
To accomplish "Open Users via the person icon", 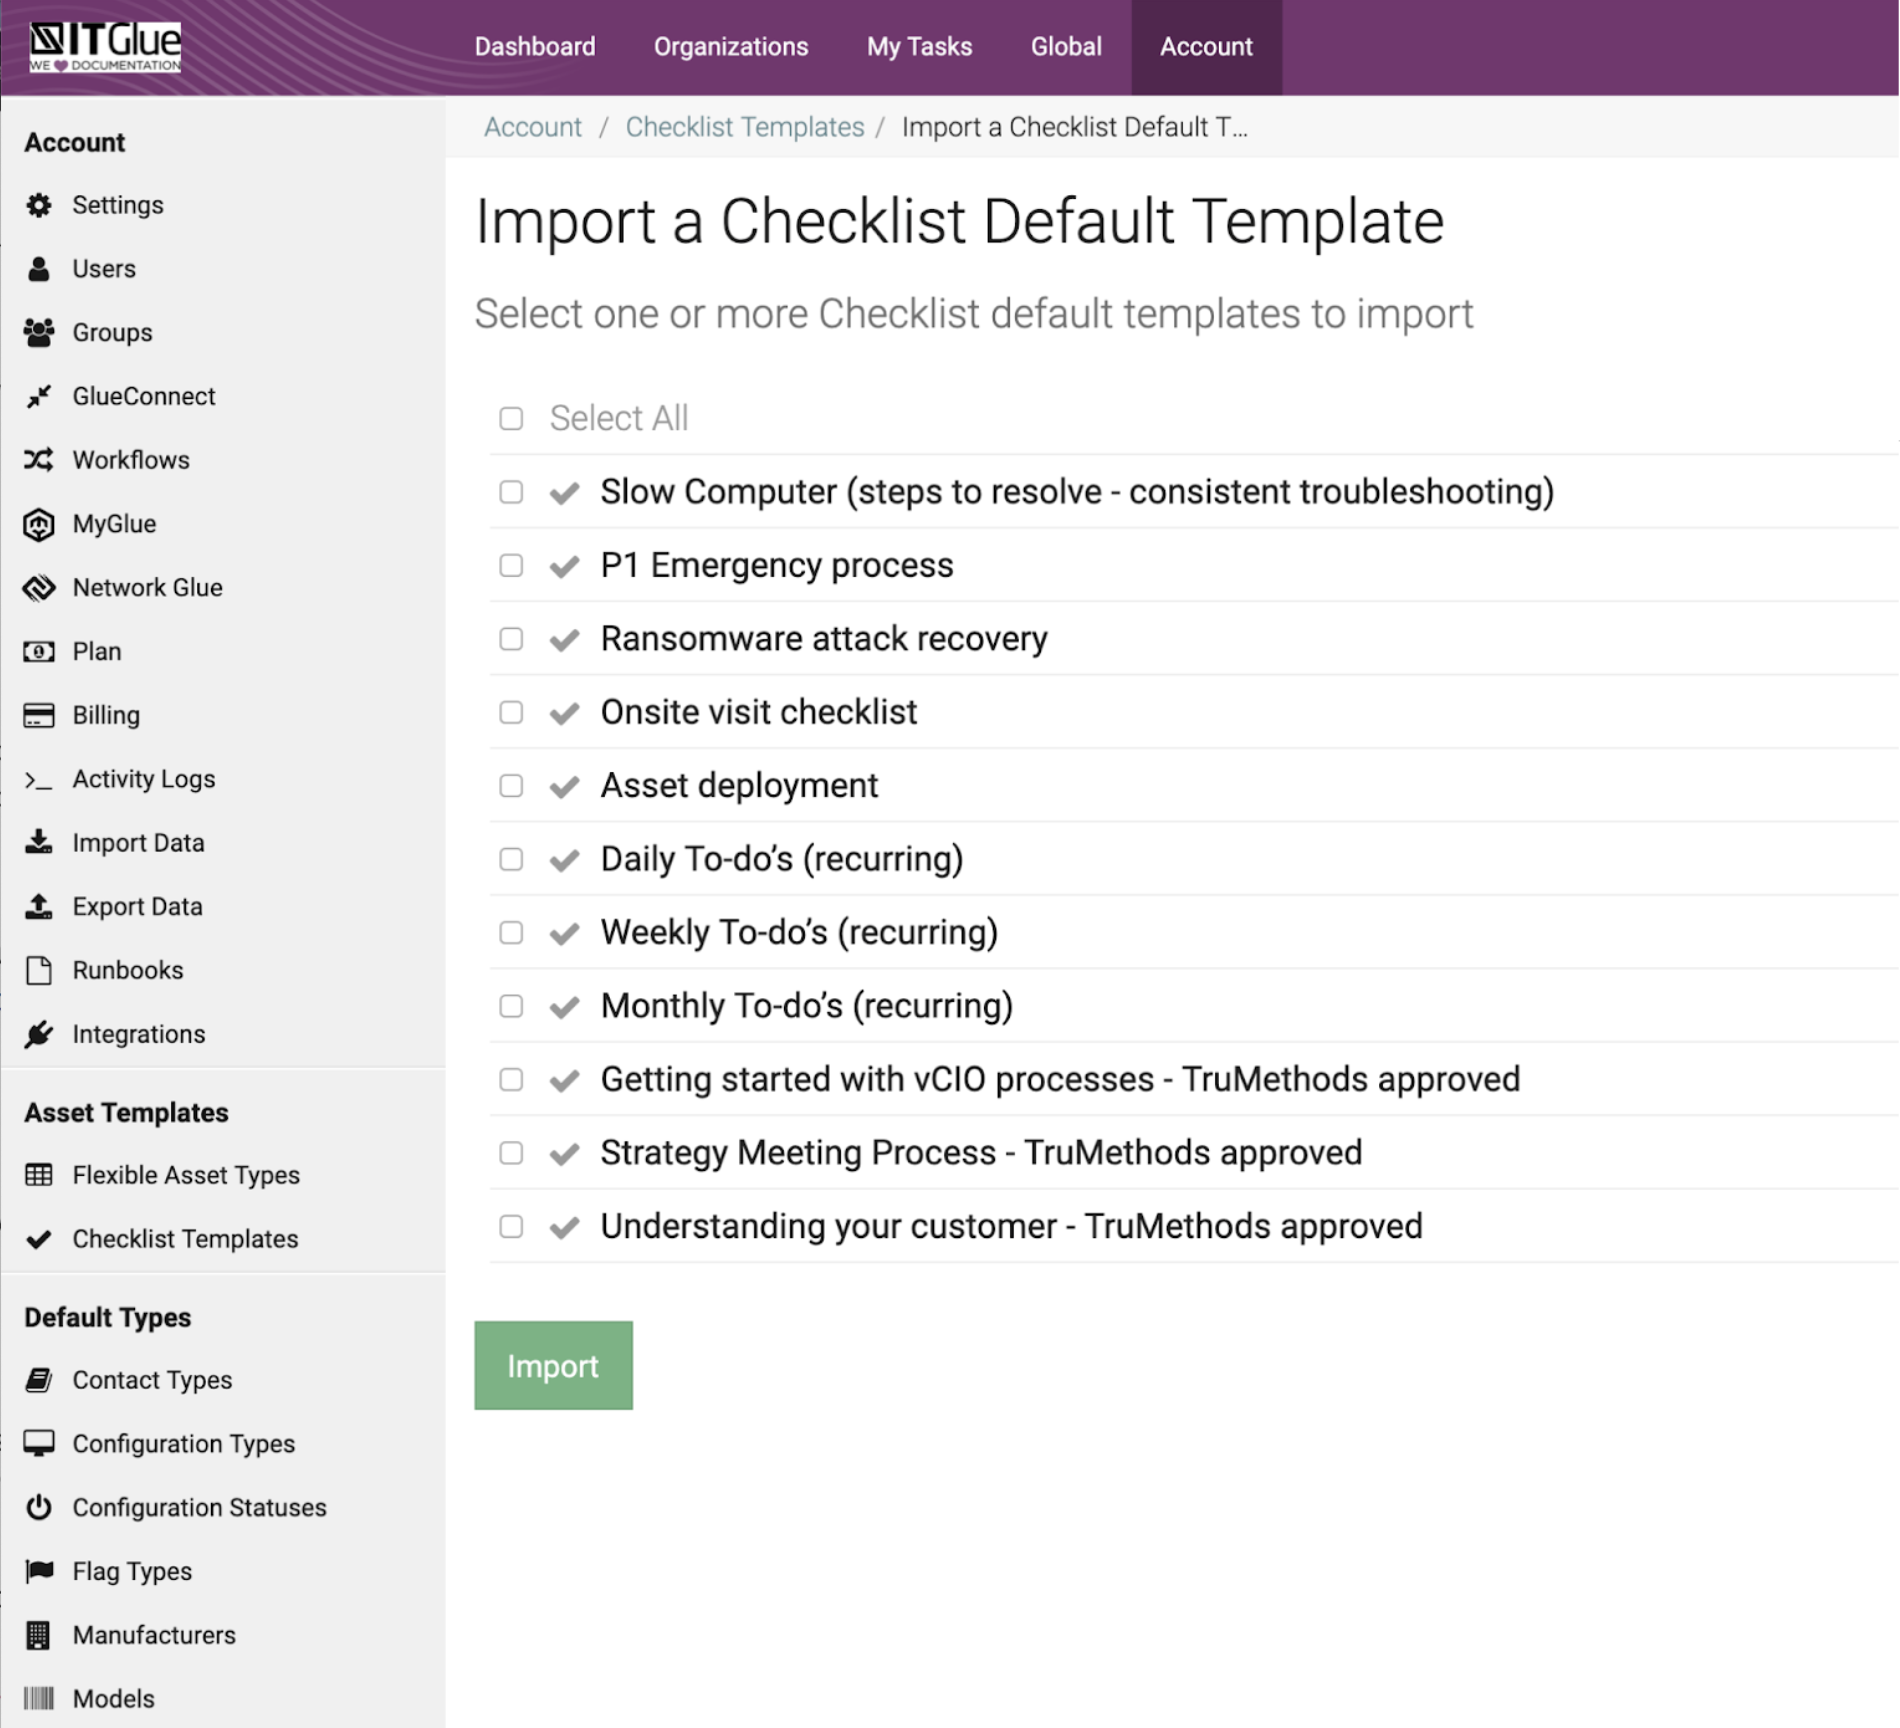I will [x=38, y=268].
